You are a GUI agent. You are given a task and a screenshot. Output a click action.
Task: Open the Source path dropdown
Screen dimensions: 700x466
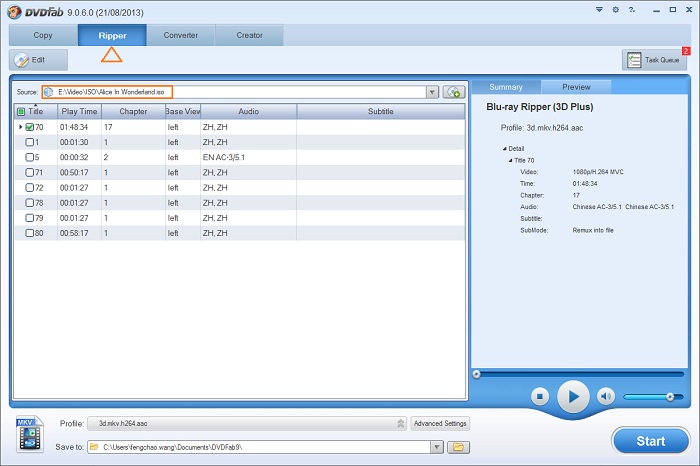pos(432,92)
